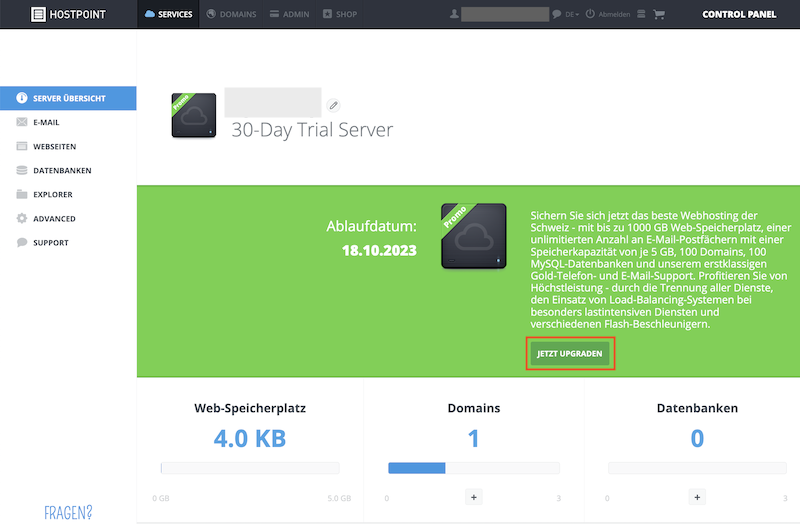Click the Domains heading in statistics

click(x=474, y=408)
